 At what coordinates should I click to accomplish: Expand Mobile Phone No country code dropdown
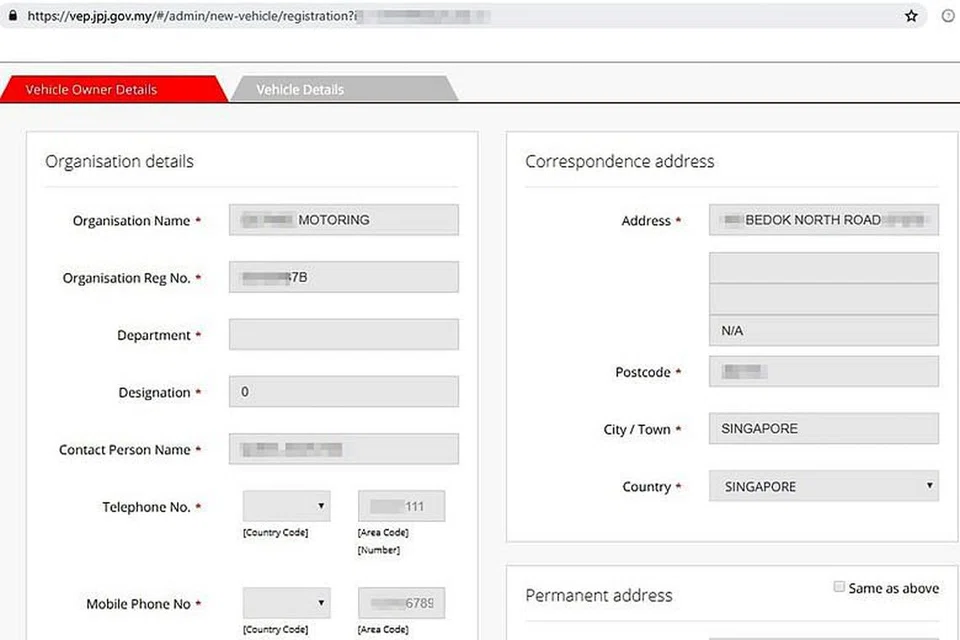[x=286, y=603]
